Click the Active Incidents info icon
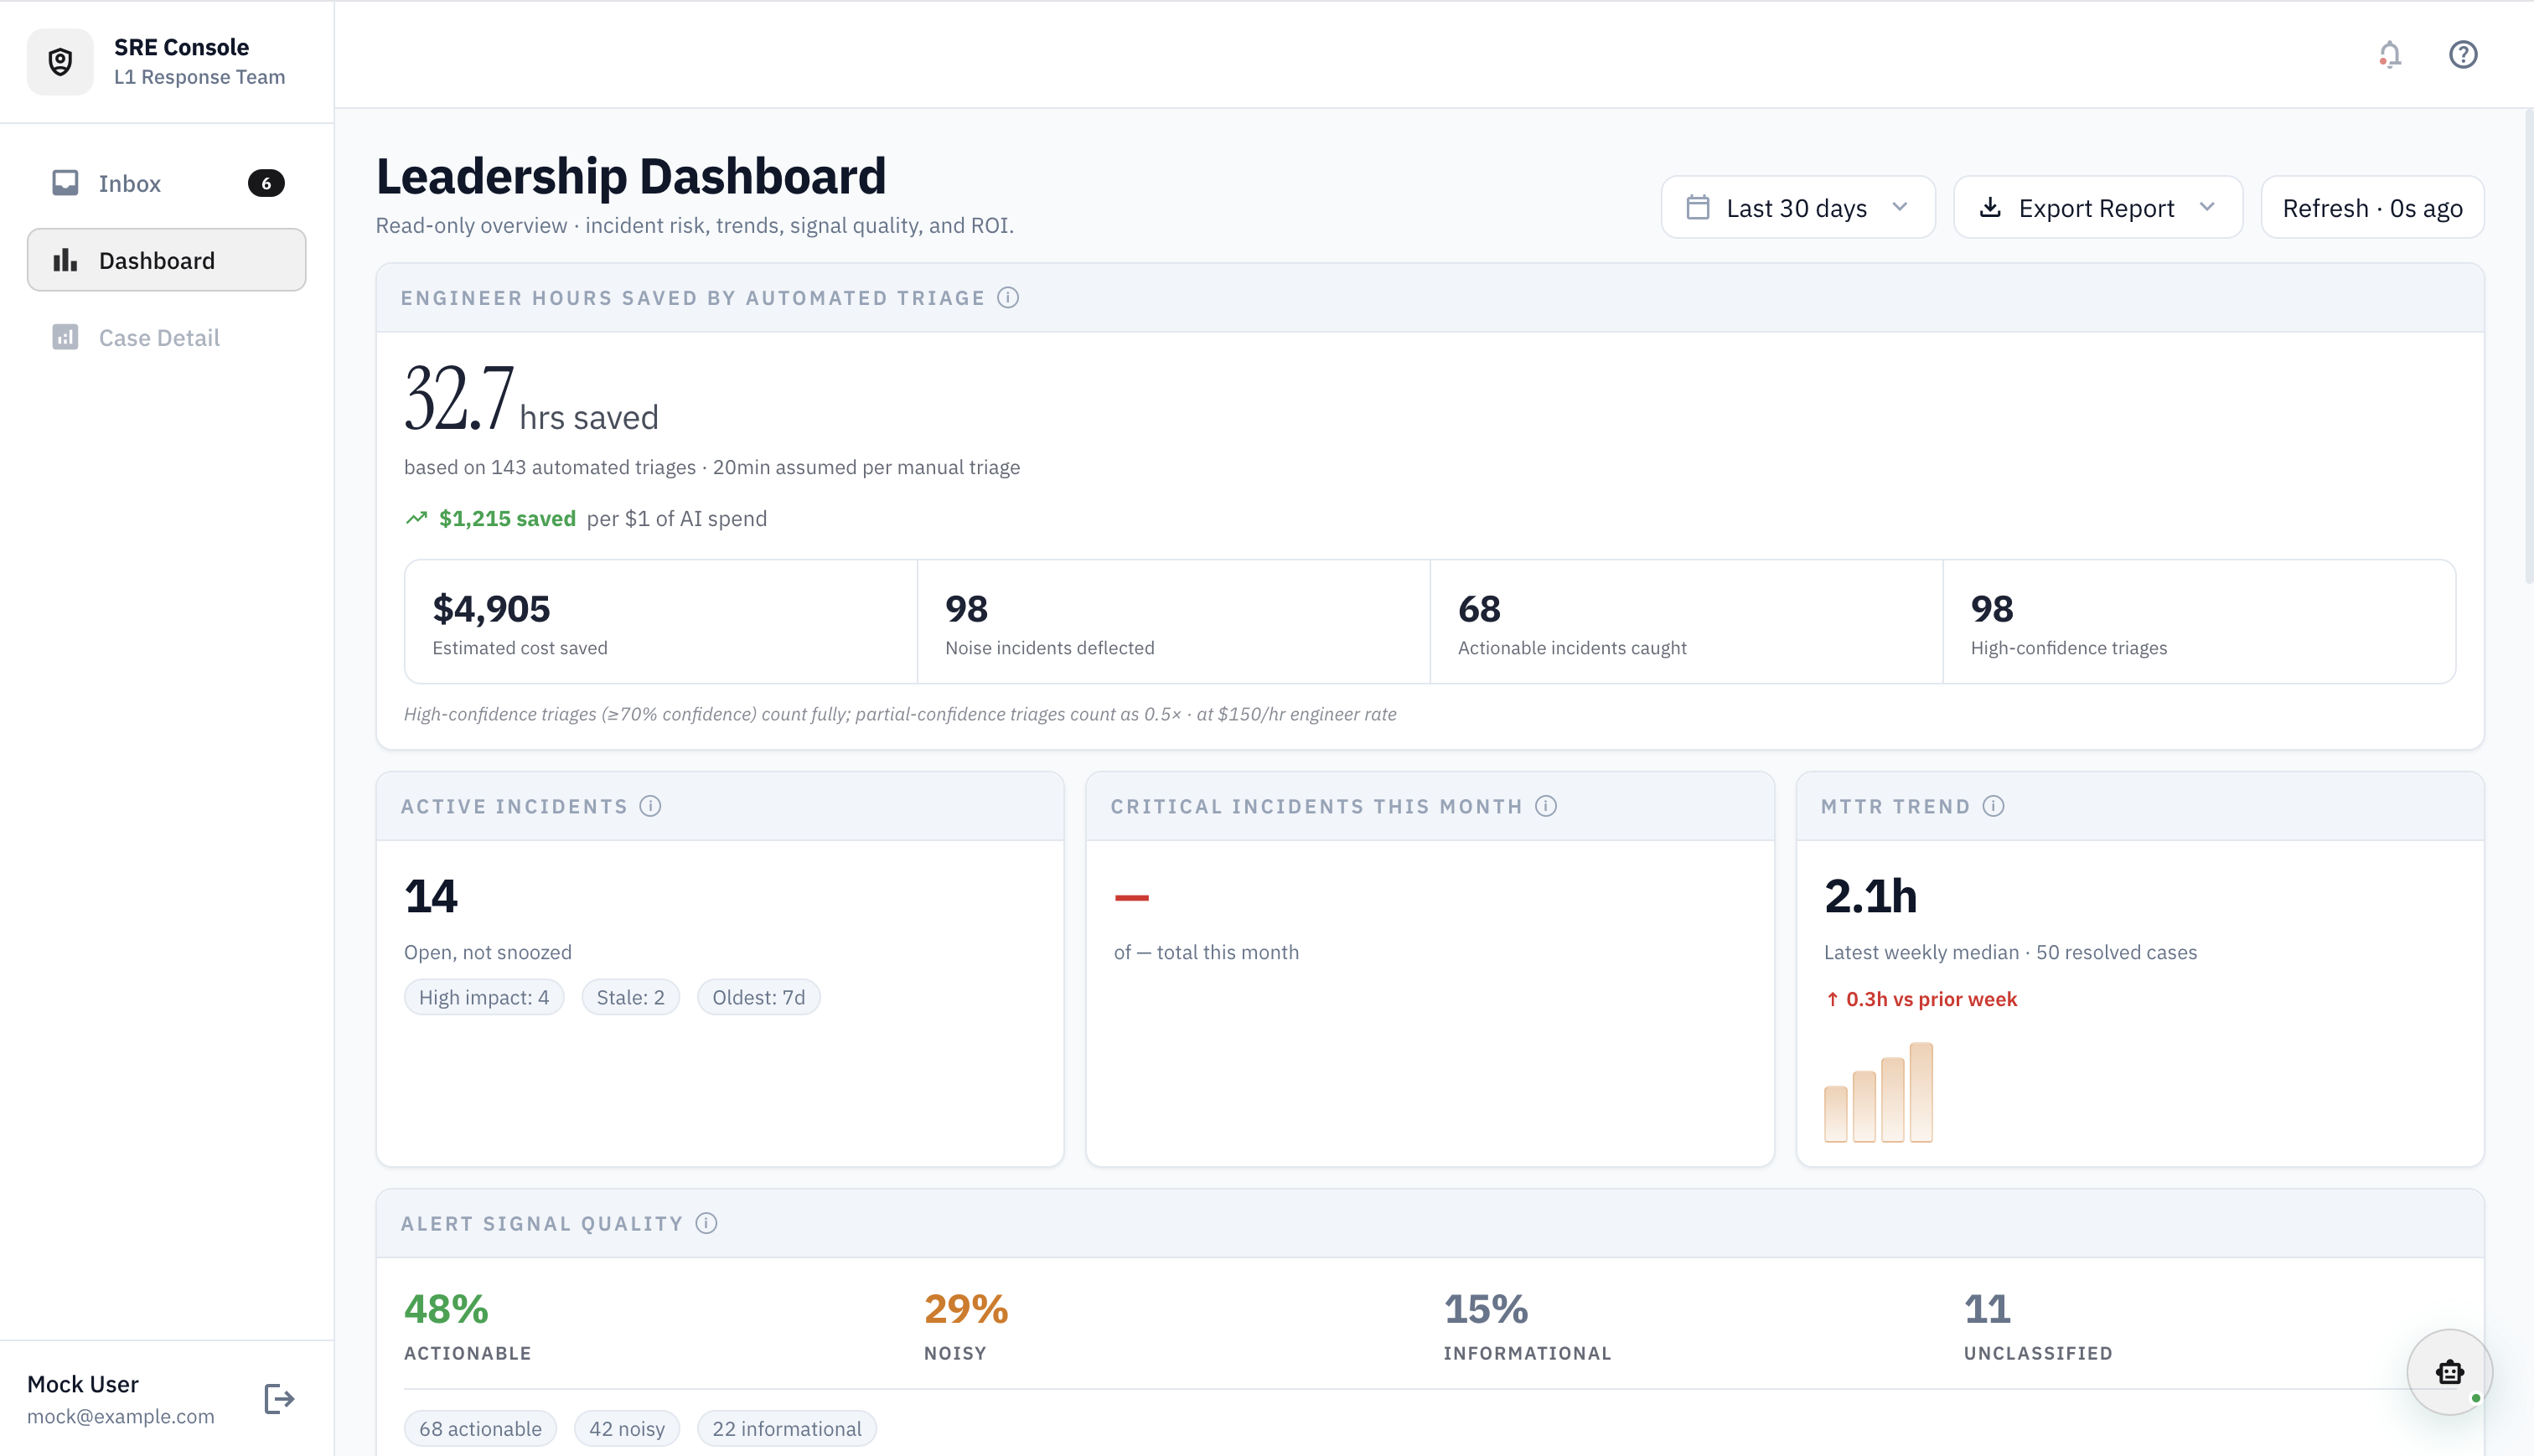This screenshot has width=2534, height=1456. pyautogui.click(x=651, y=805)
